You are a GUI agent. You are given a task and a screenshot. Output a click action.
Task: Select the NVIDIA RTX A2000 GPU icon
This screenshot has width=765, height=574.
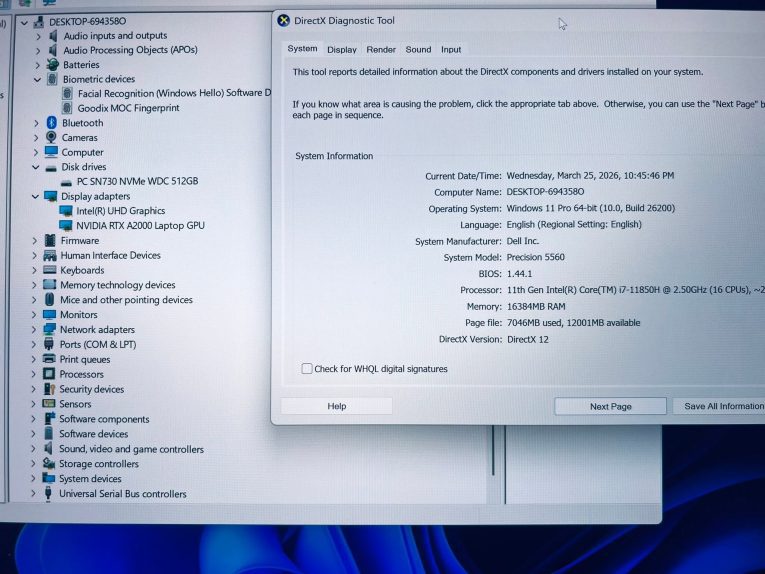click(65, 225)
